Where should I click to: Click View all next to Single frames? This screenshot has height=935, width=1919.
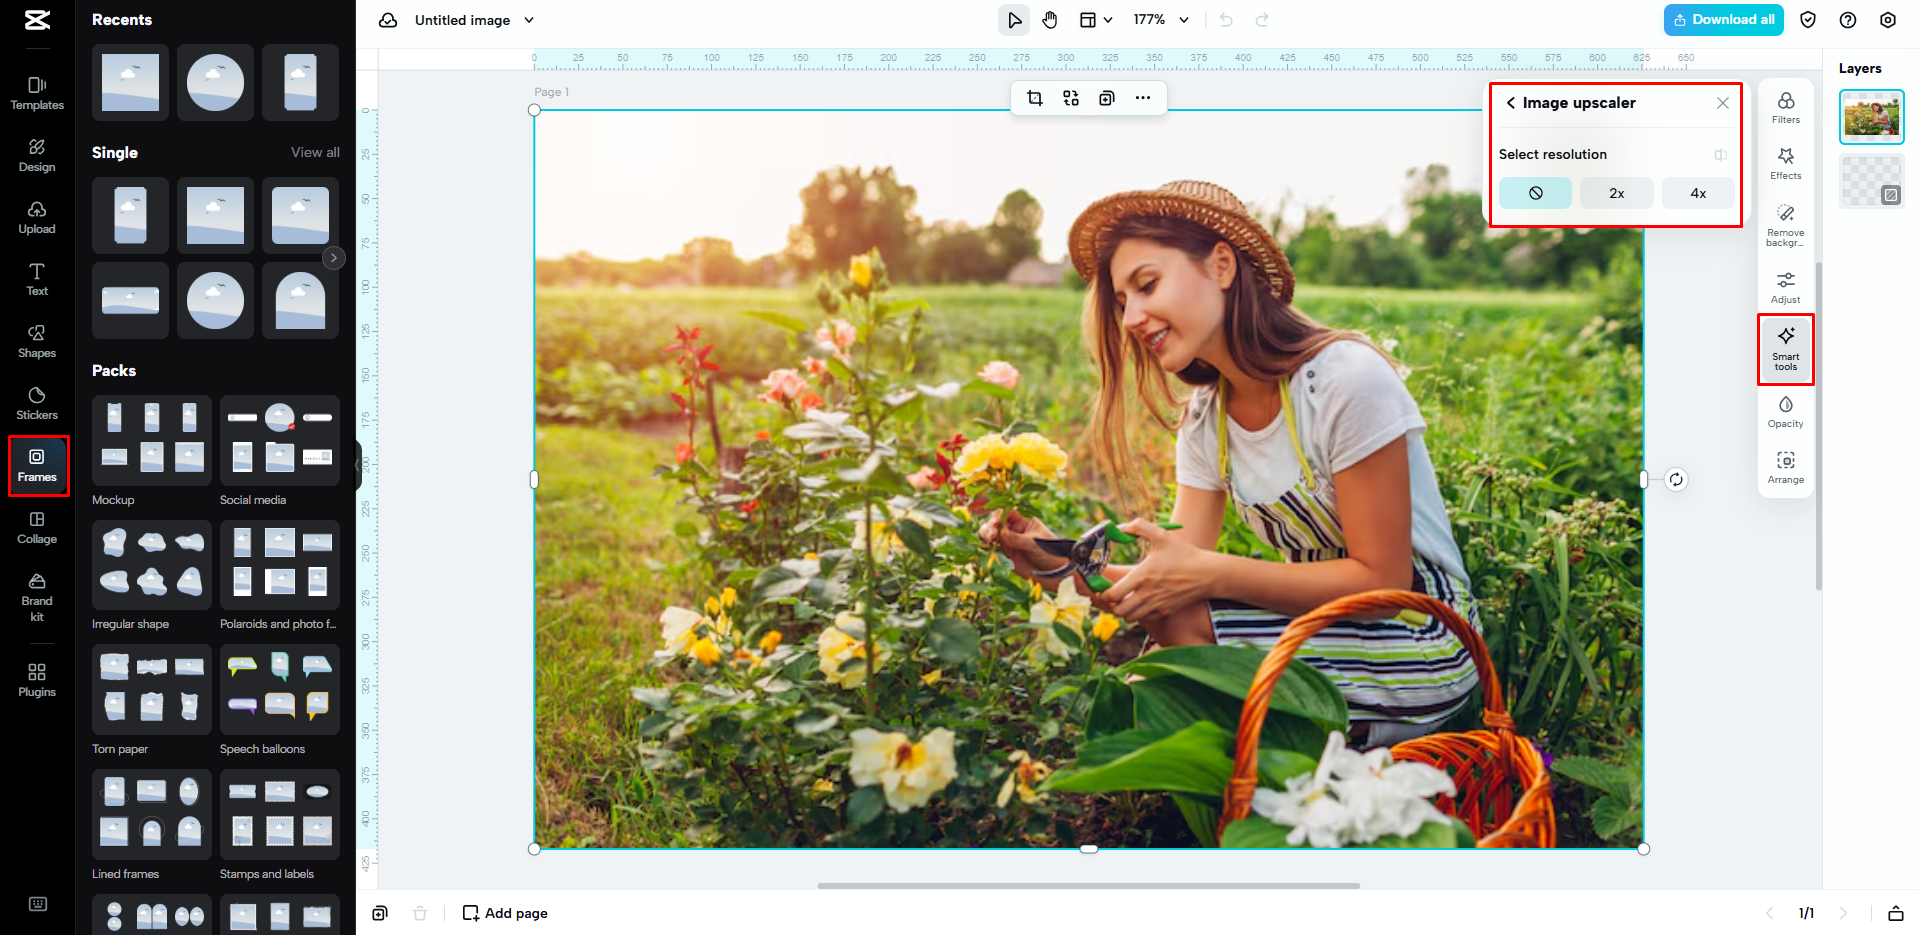pos(314,152)
